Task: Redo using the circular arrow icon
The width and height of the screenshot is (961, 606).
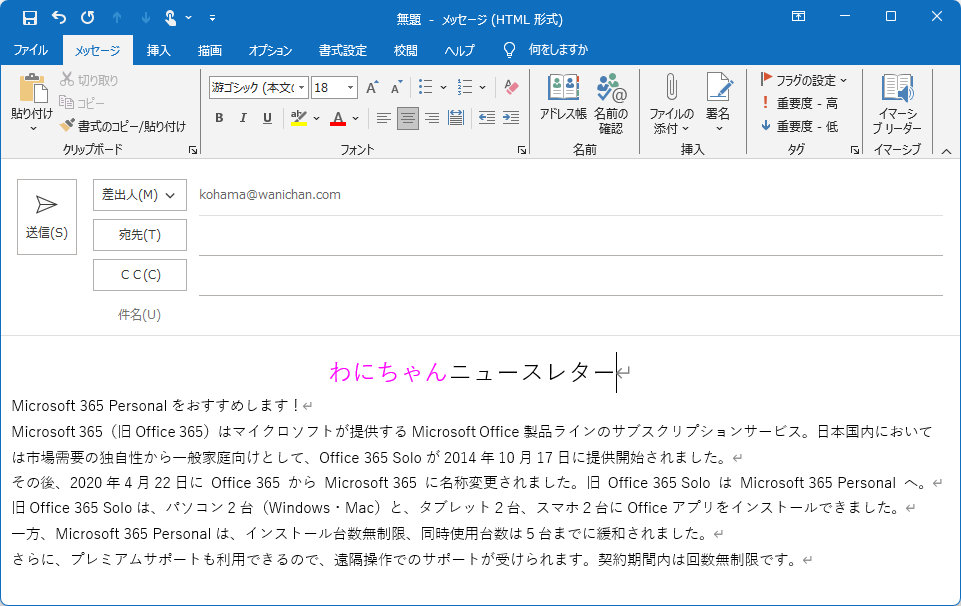Action: tap(88, 18)
